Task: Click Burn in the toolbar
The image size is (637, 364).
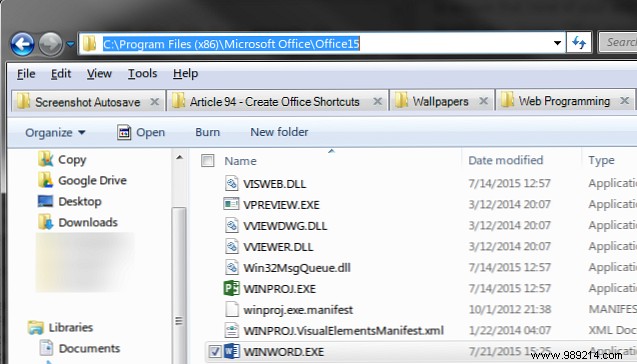Action: pos(208,132)
